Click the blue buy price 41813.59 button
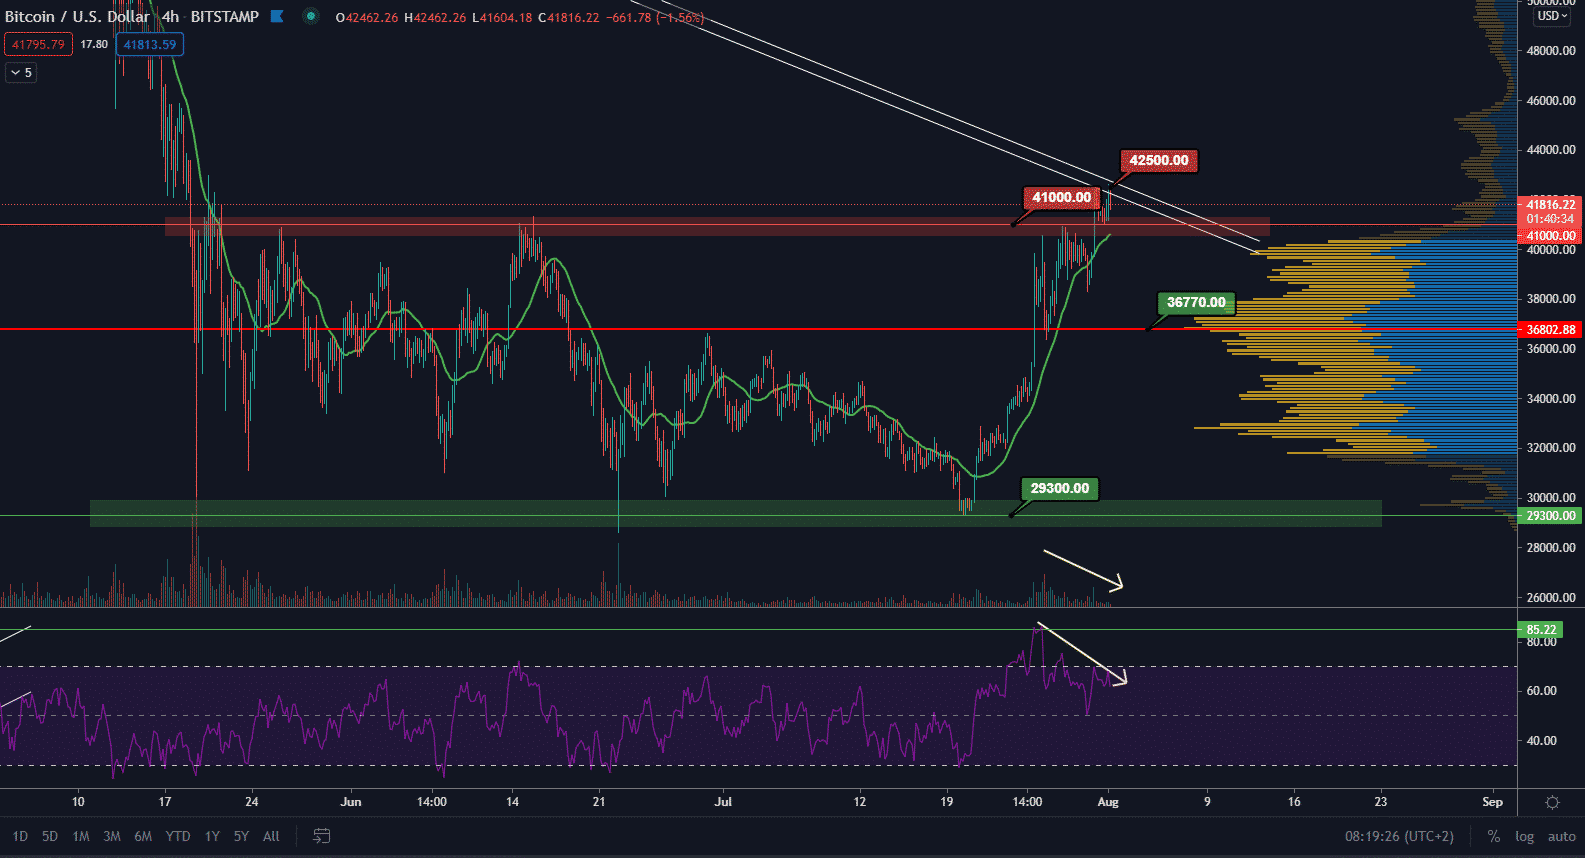 click(x=150, y=44)
